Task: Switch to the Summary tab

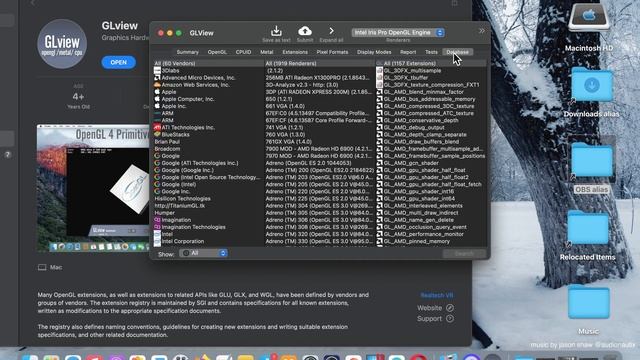Action: [187, 52]
